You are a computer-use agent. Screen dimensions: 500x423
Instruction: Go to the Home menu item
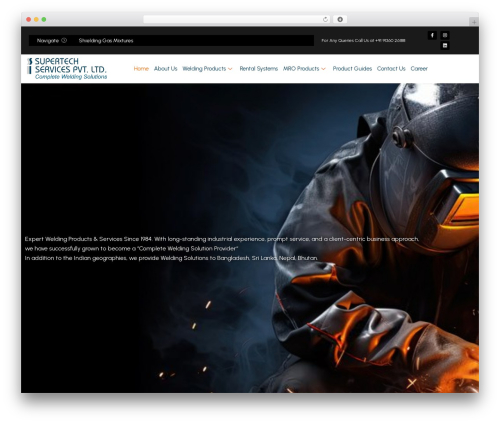click(x=141, y=68)
